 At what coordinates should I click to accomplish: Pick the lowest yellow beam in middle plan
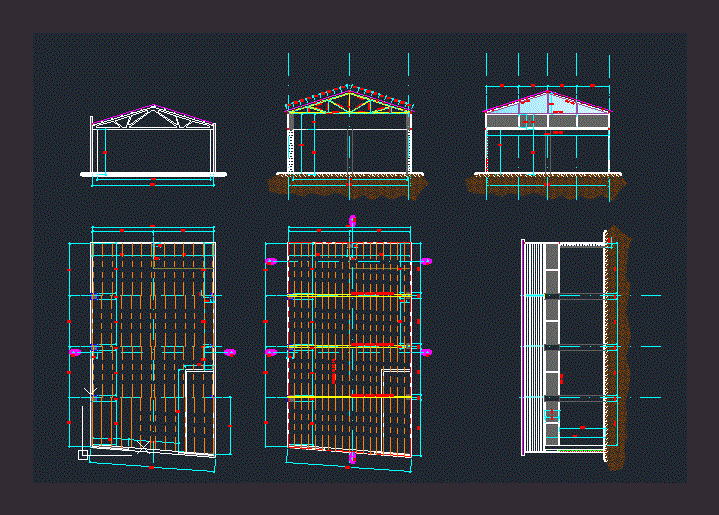coord(350,397)
